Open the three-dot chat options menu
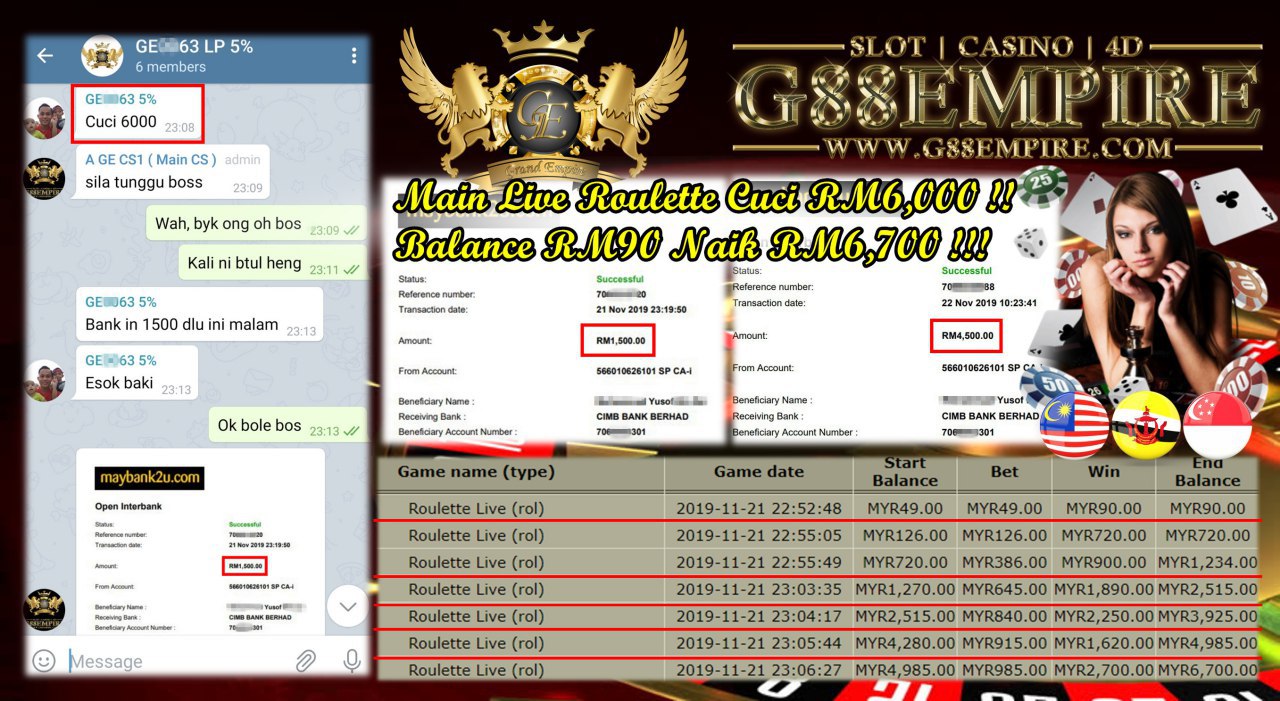Viewport: 1280px width, 701px height. point(354,56)
